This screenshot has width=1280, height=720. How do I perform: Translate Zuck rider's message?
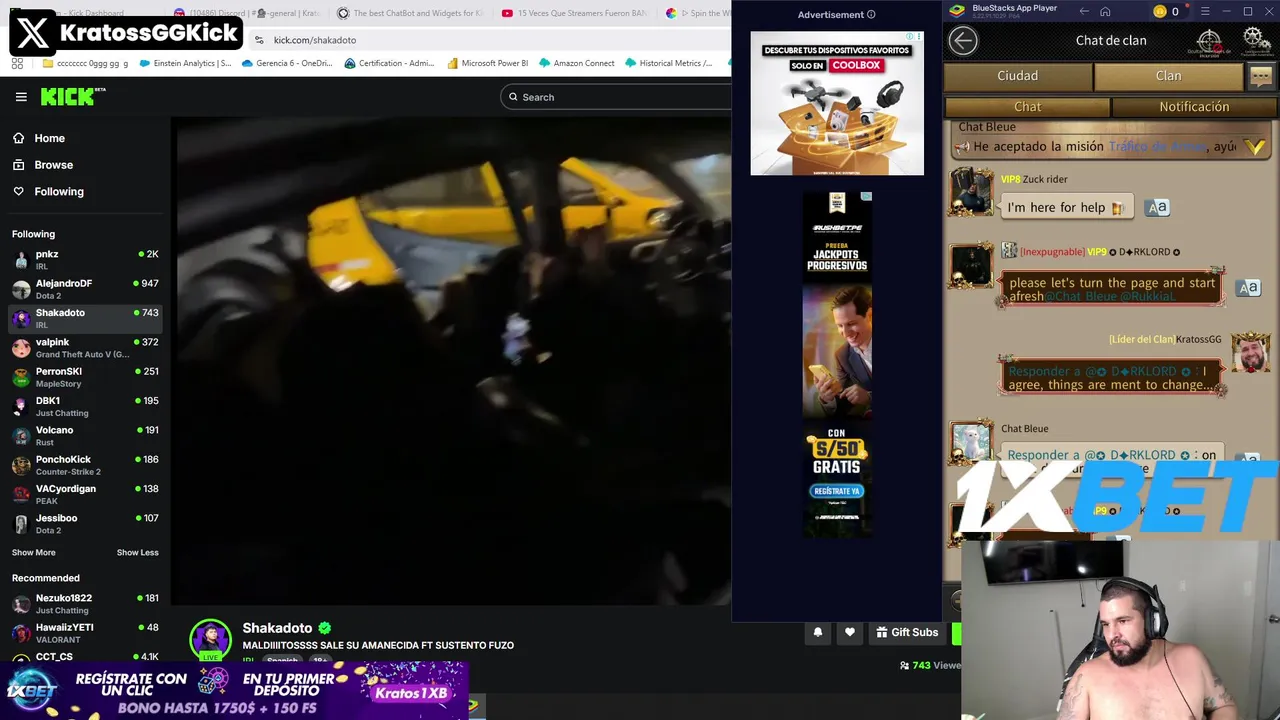[x=1157, y=207]
